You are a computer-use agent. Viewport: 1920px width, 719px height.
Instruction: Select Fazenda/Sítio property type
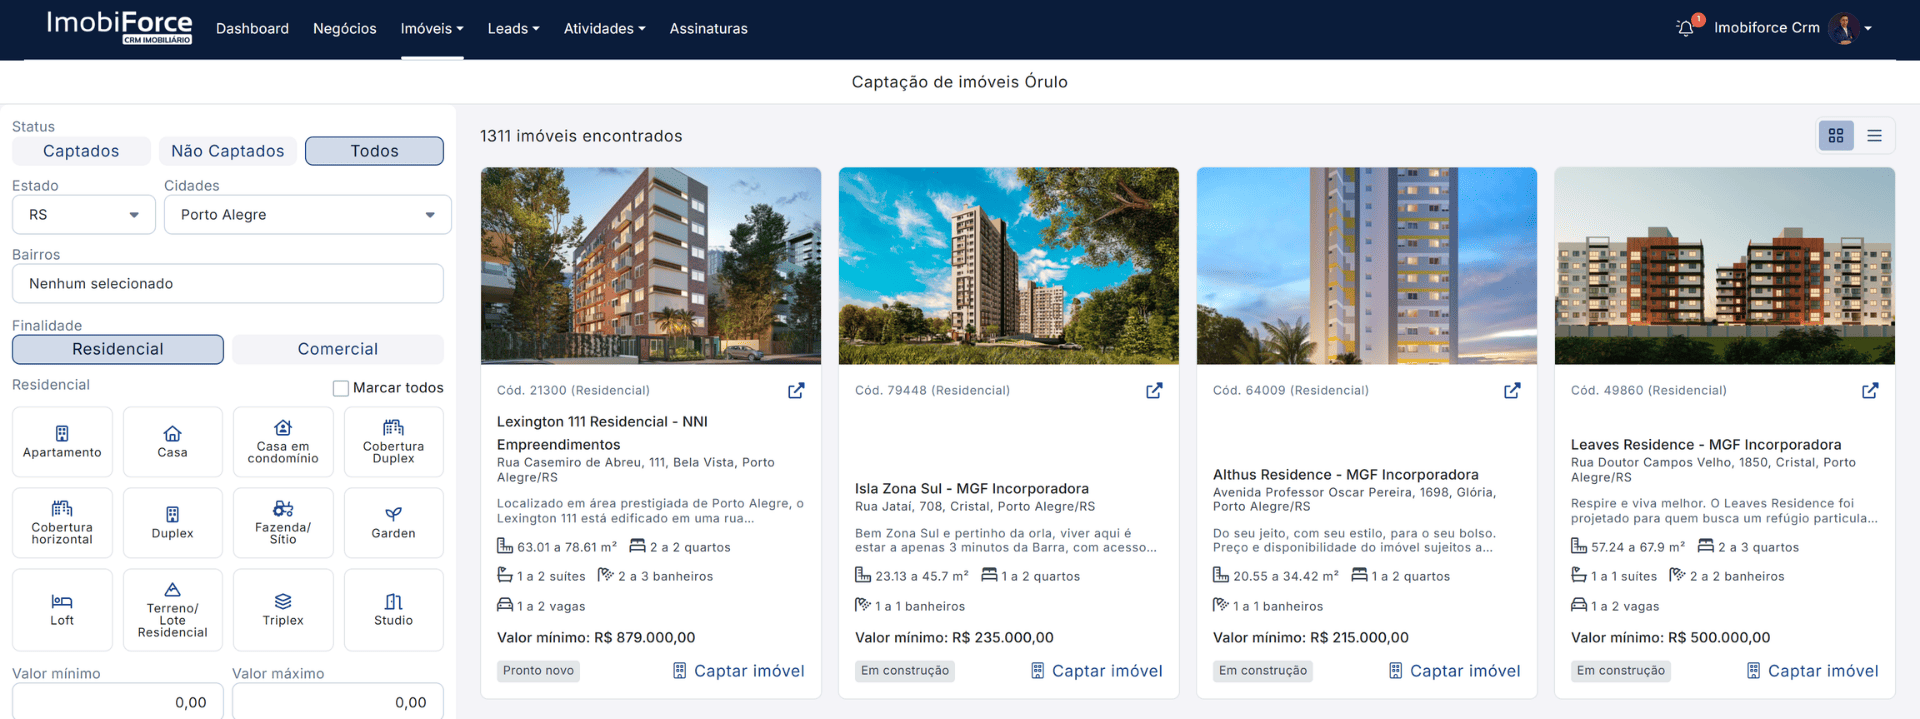tap(283, 523)
